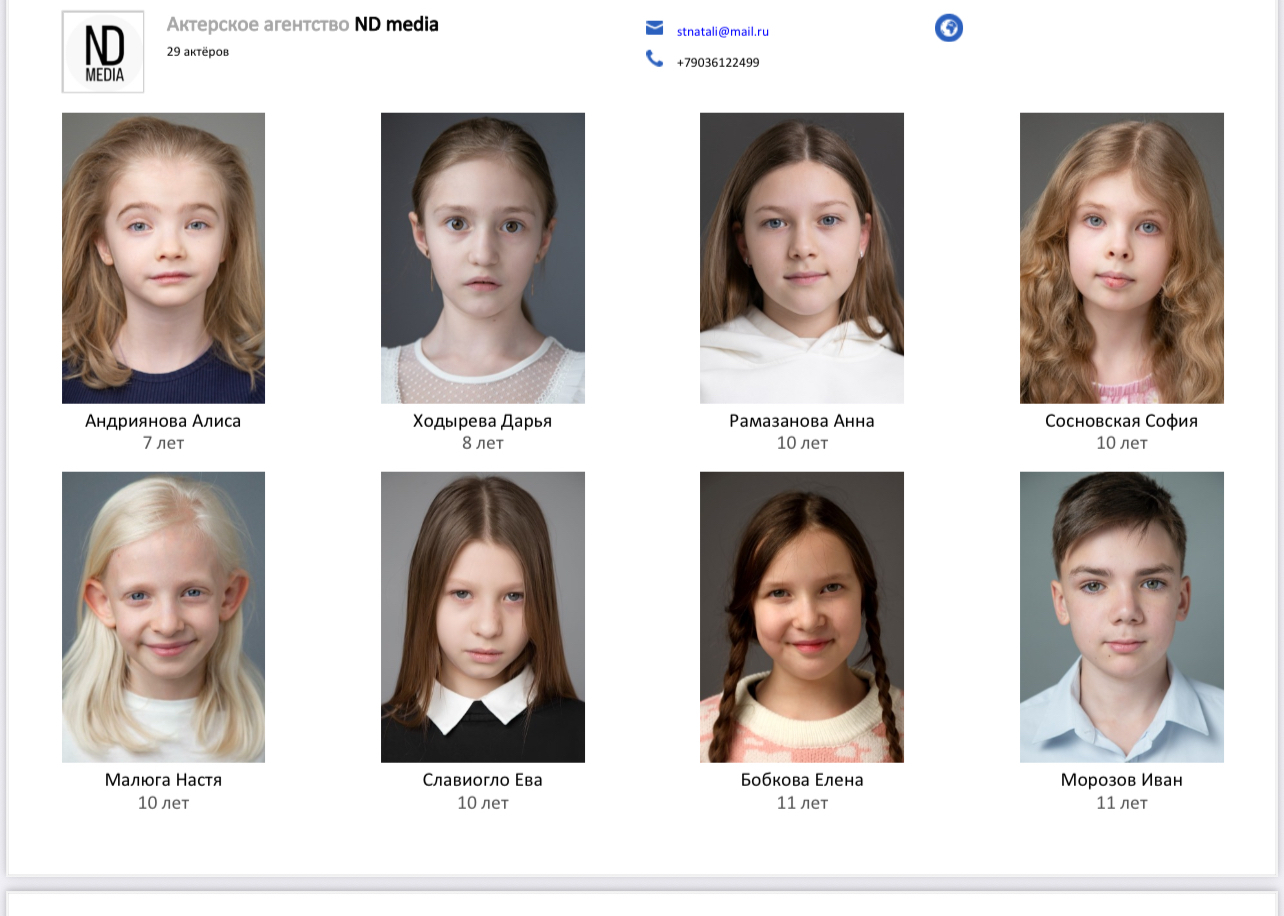Click the '29 актёров' count text

(x=198, y=51)
